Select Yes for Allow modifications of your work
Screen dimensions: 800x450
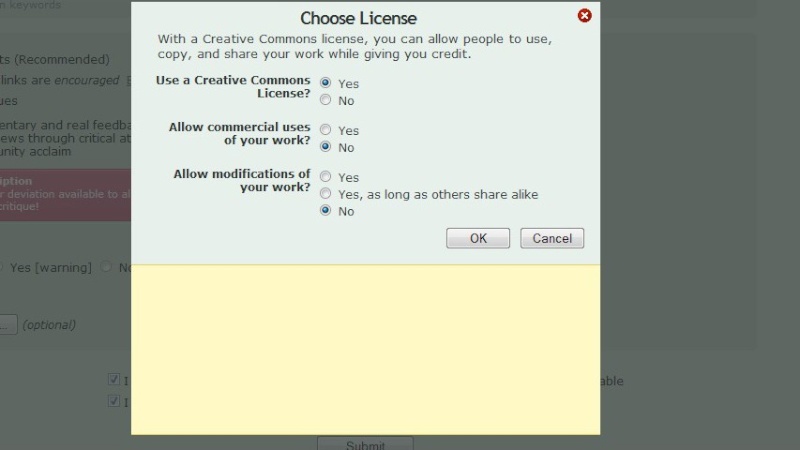326,177
